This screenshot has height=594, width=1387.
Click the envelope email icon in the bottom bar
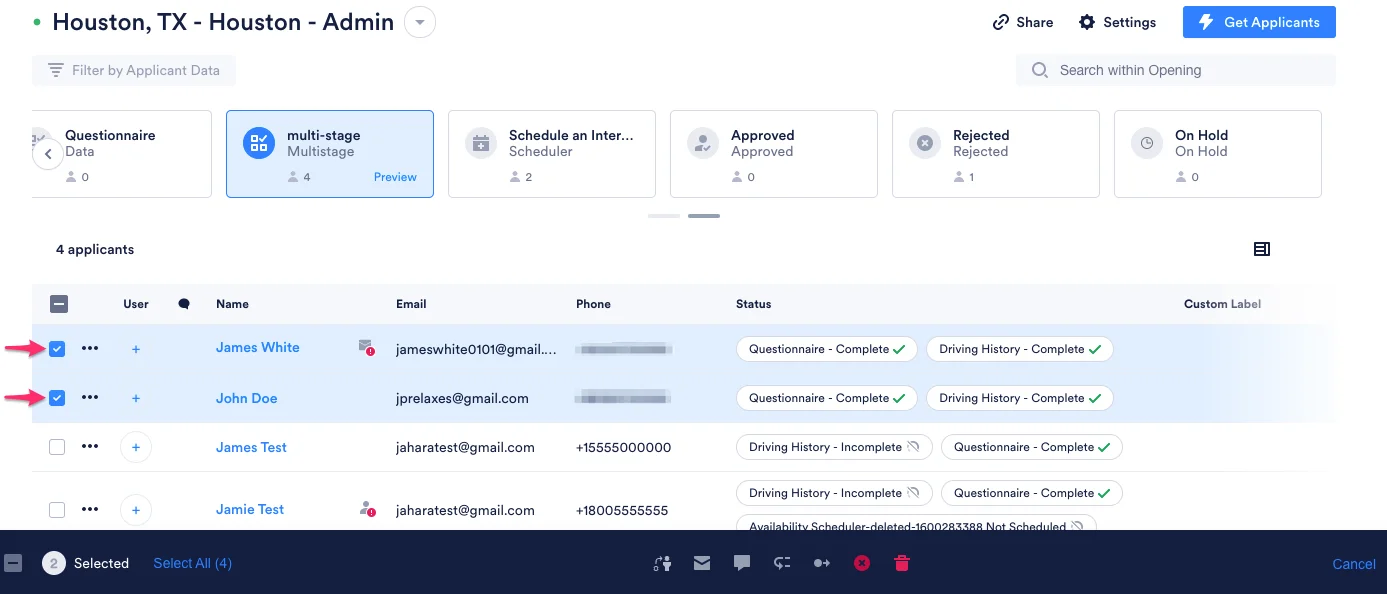tap(702, 563)
